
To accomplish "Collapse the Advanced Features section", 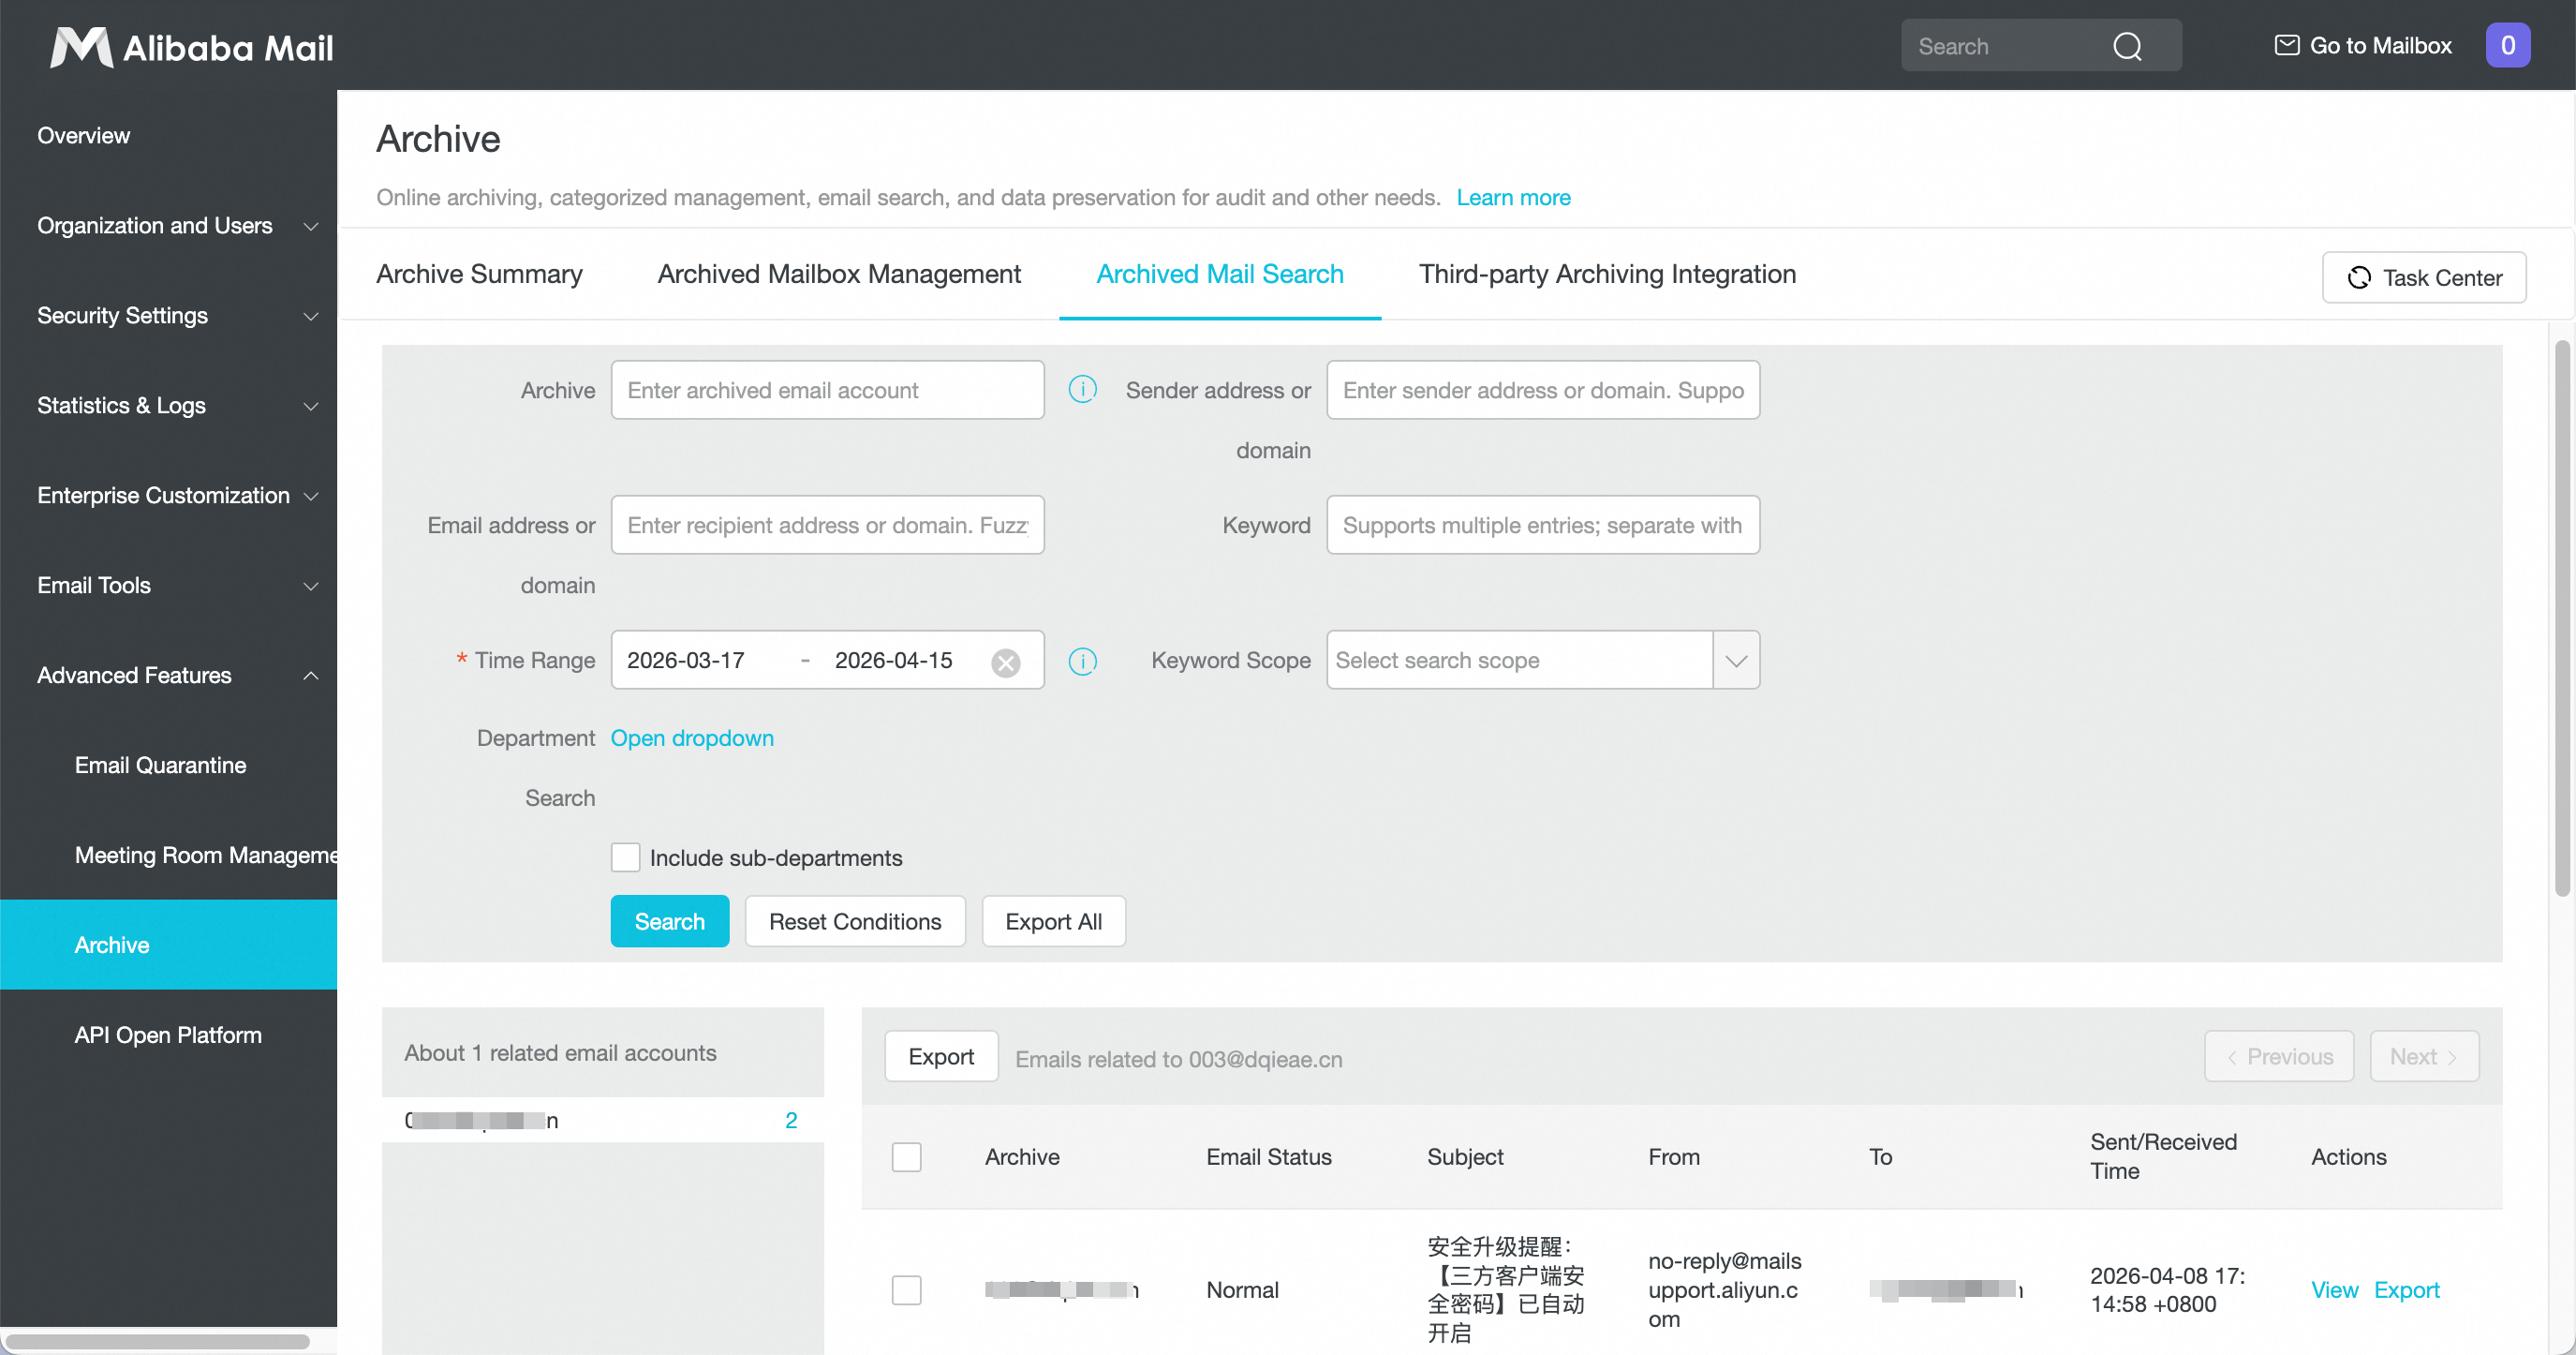I will point(177,675).
